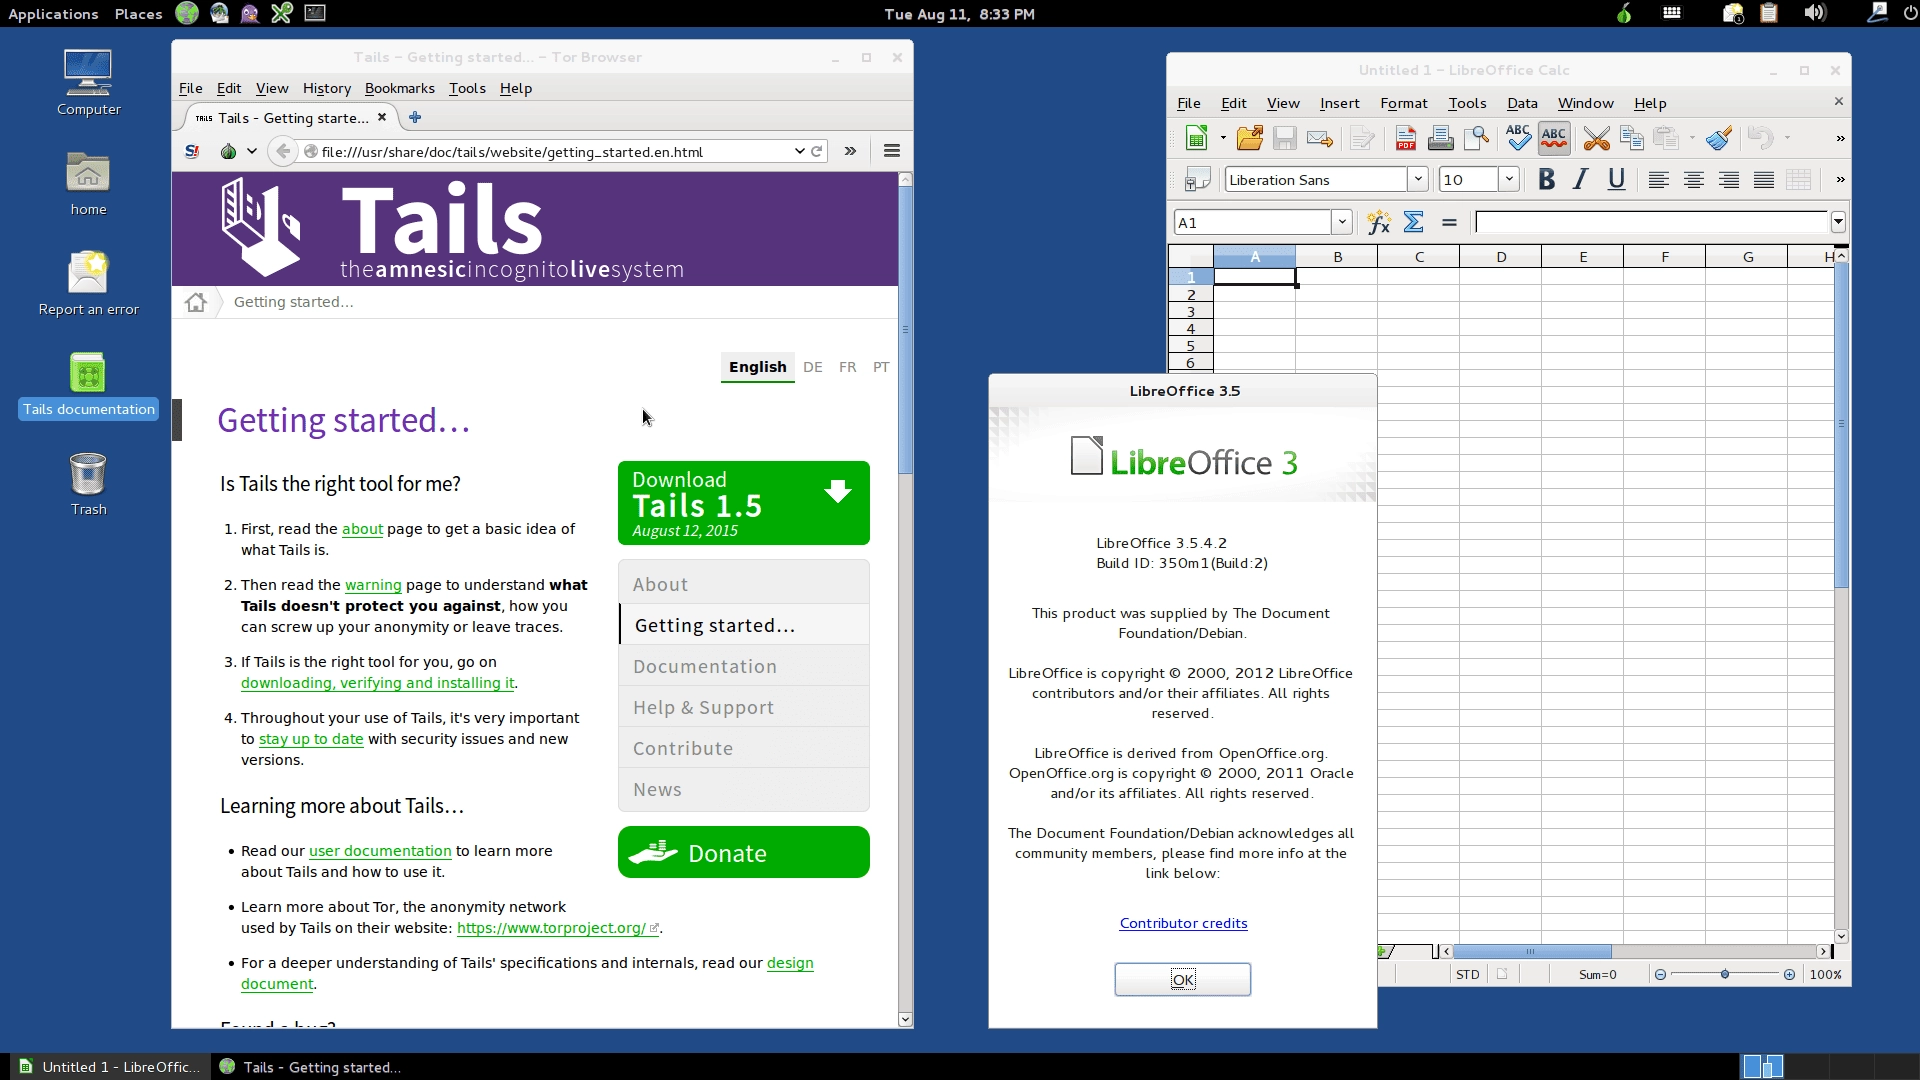Screen dimensions: 1920x1080
Task: Click the Format Paintbrush icon
Action: click(x=1719, y=138)
